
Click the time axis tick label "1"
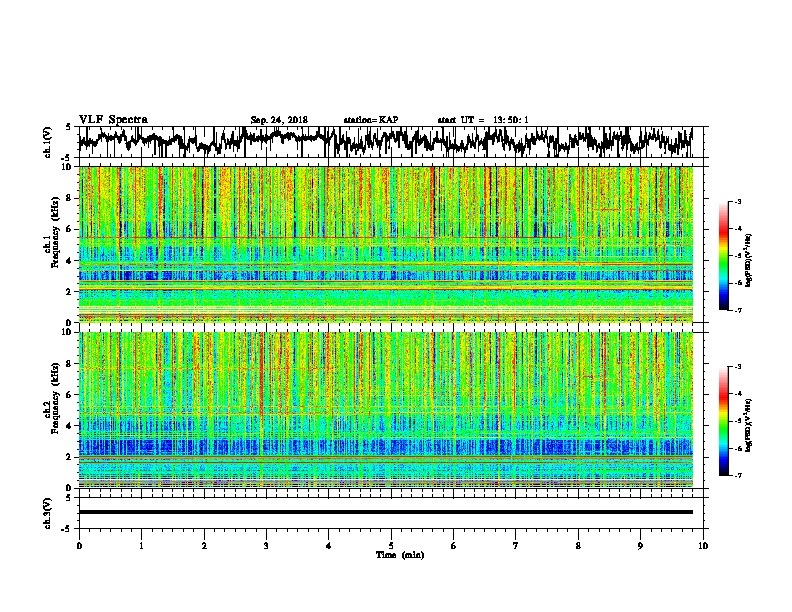coord(141,546)
